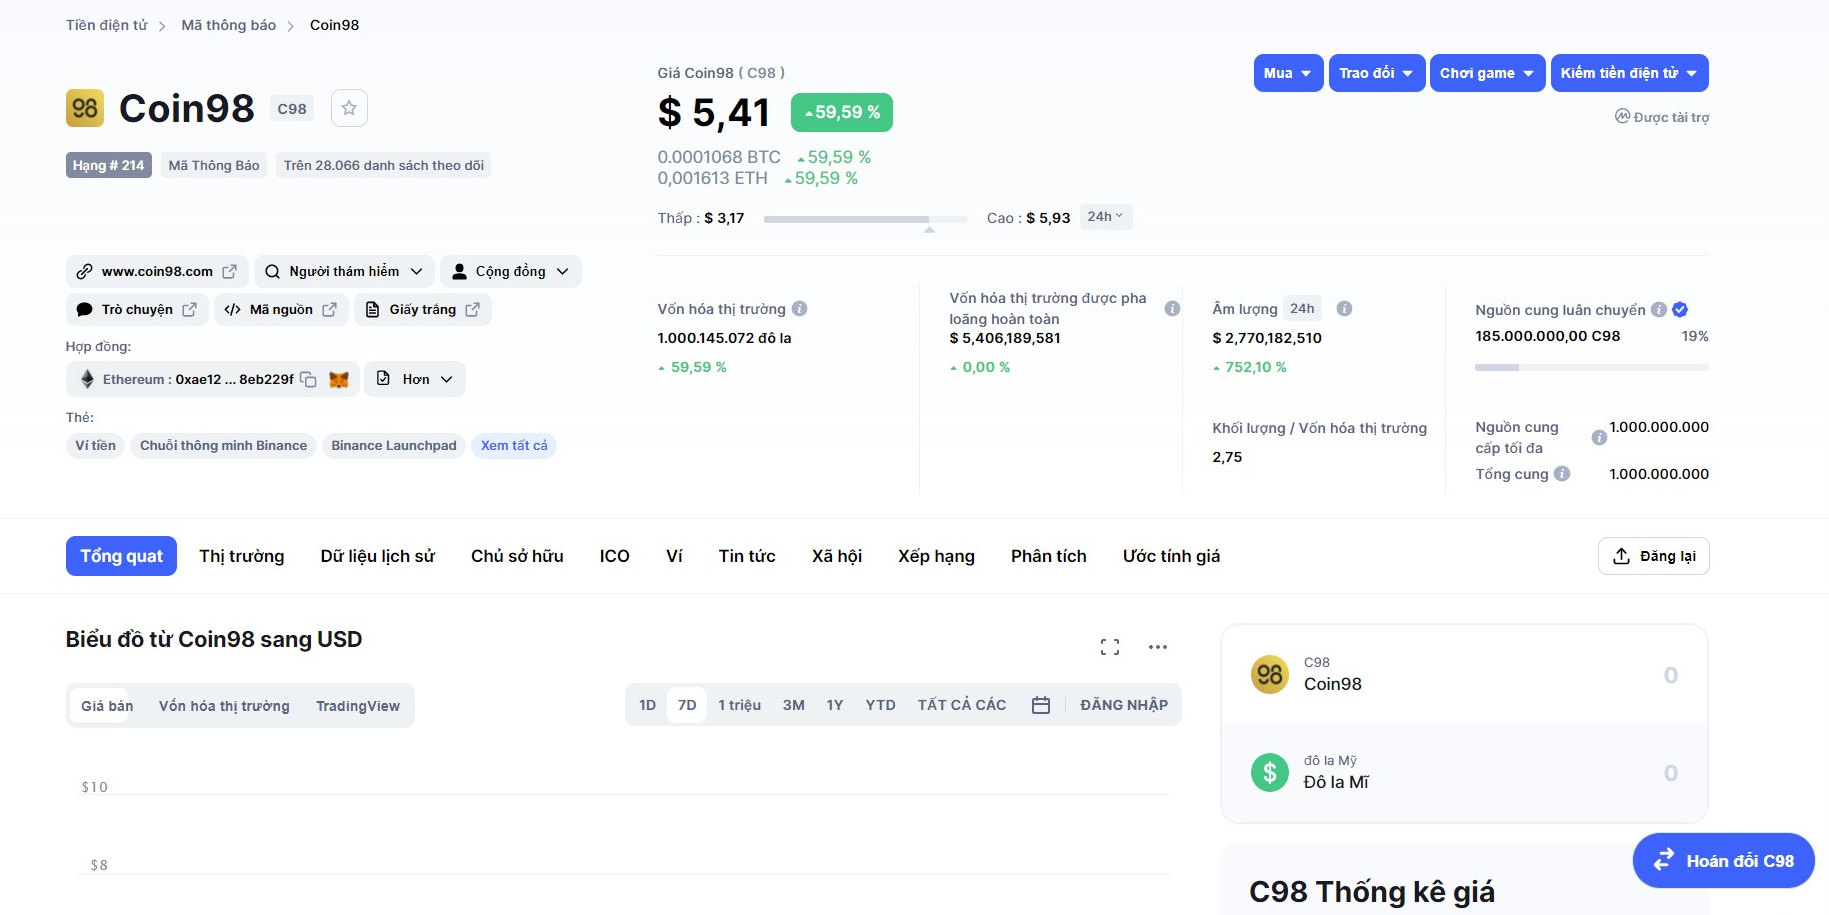Select the 1D chart time range
Image resolution: width=1829 pixels, height=915 pixels.
tap(648, 705)
